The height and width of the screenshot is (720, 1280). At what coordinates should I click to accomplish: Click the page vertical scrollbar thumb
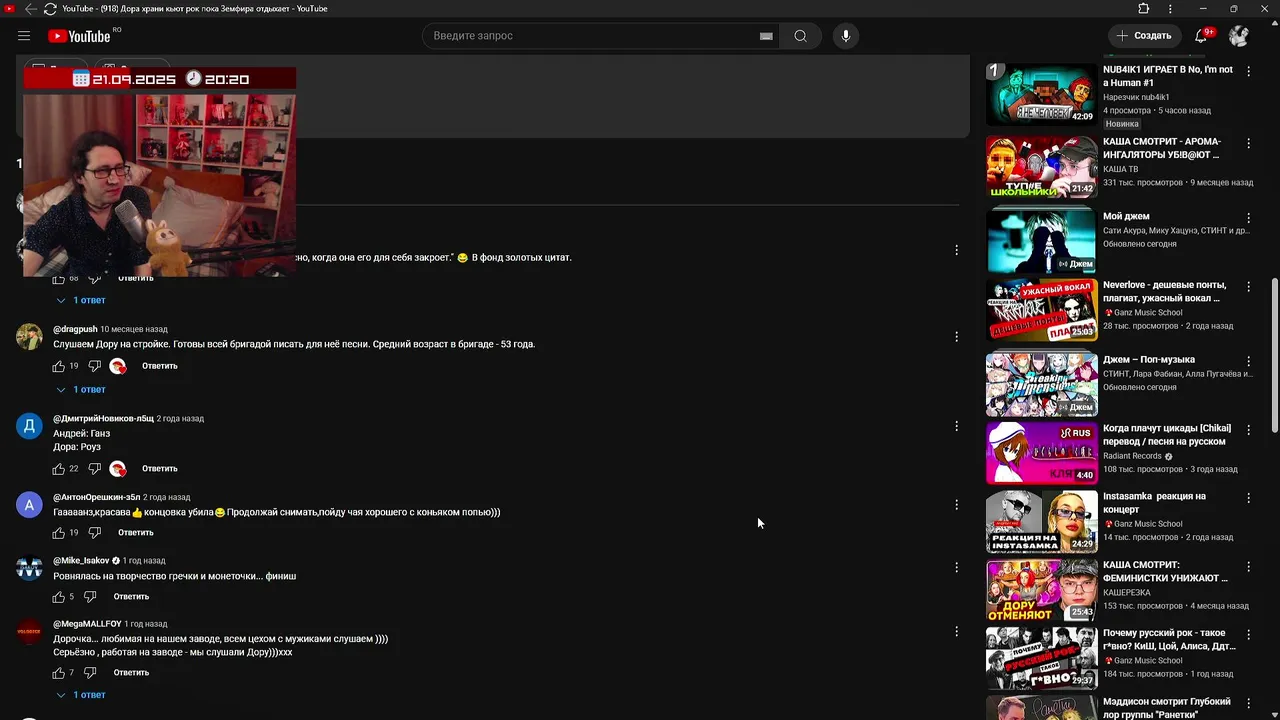tap(1274, 355)
